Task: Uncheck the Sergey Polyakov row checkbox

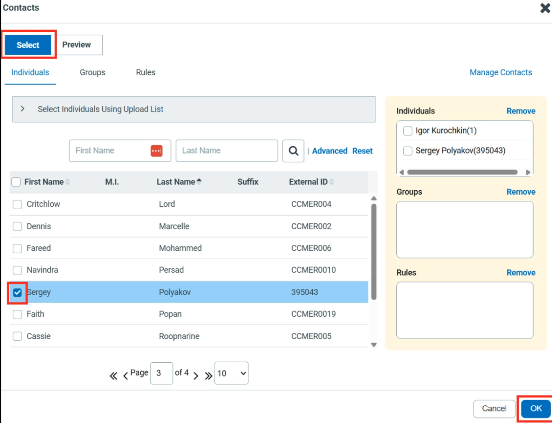Action: (x=17, y=292)
